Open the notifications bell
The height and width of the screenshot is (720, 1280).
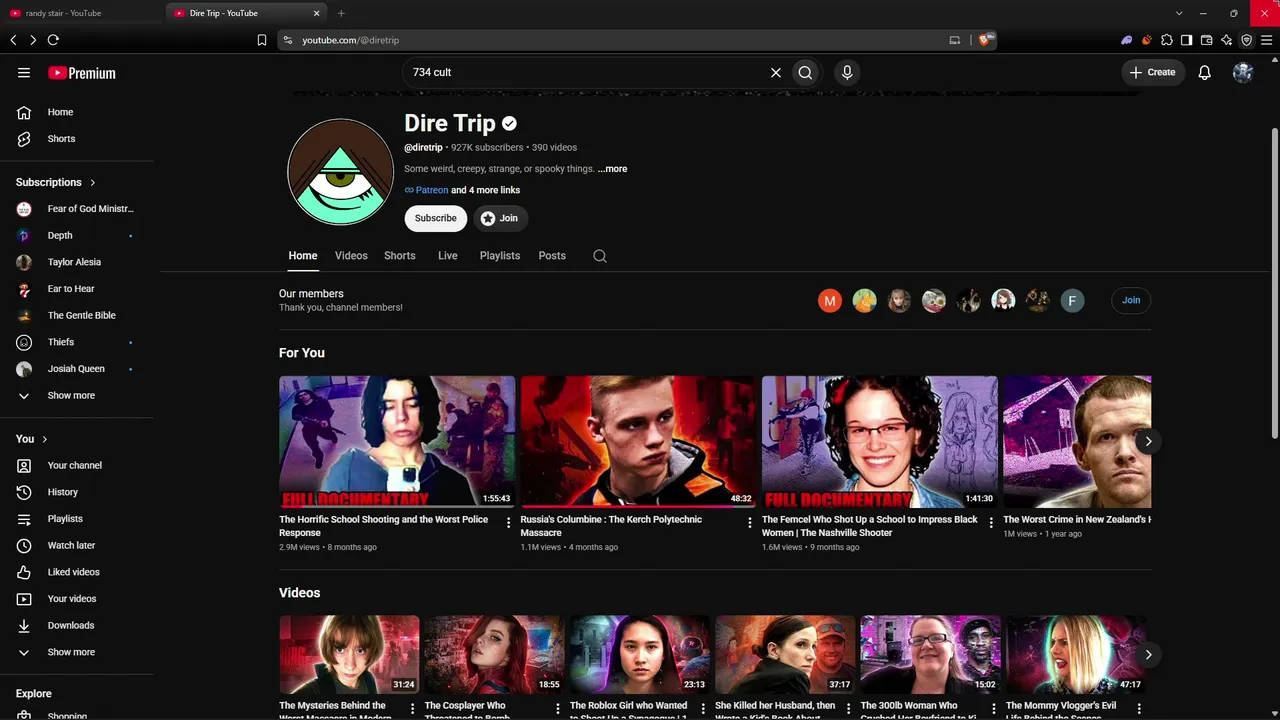(x=1205, y=72)
